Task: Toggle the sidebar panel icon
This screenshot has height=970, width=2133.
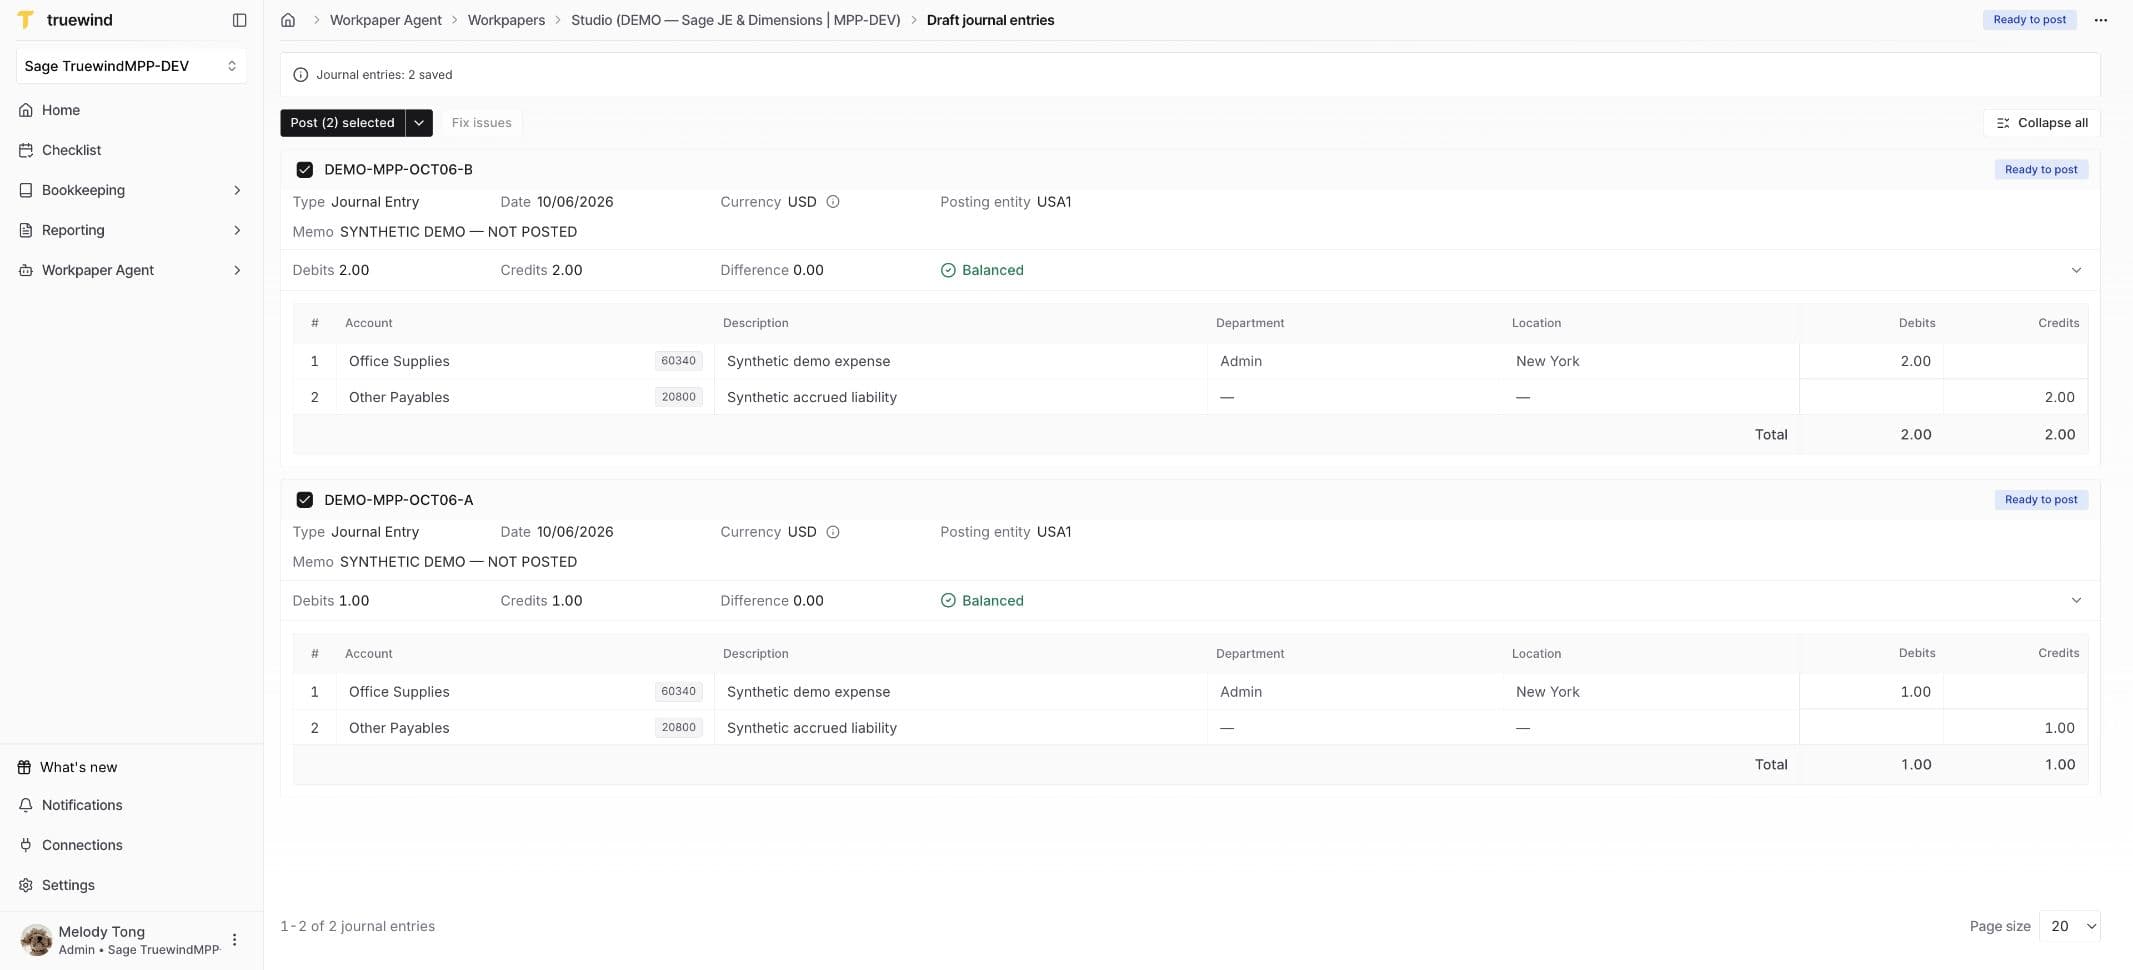Action: 239,20
